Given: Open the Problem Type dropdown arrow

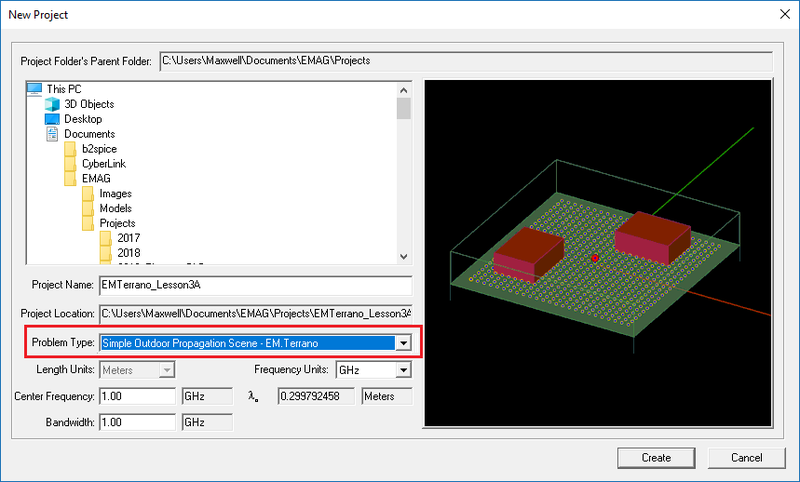Looking at the screenshot, I should 404,343.
